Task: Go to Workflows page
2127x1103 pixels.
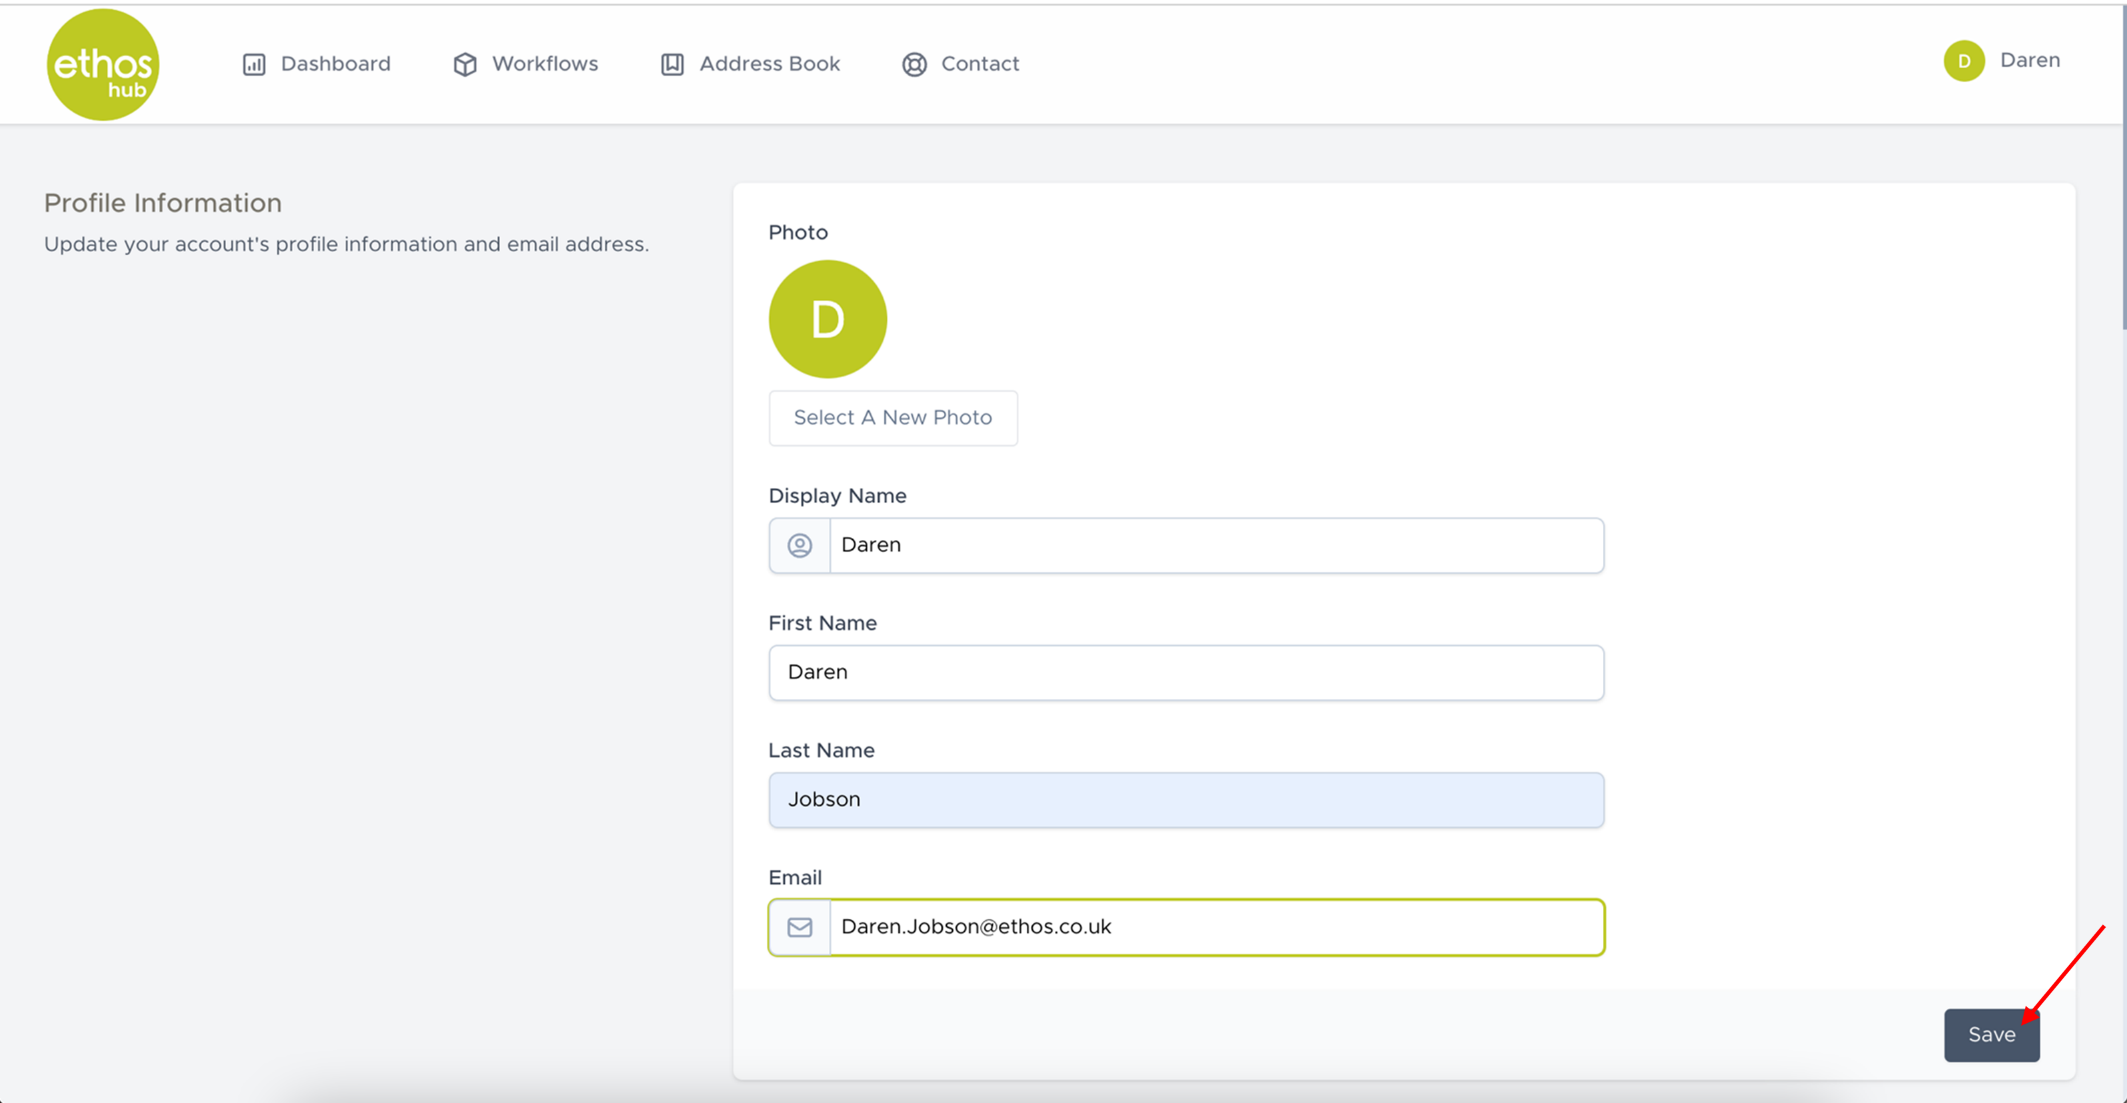Action: [544, 64]
